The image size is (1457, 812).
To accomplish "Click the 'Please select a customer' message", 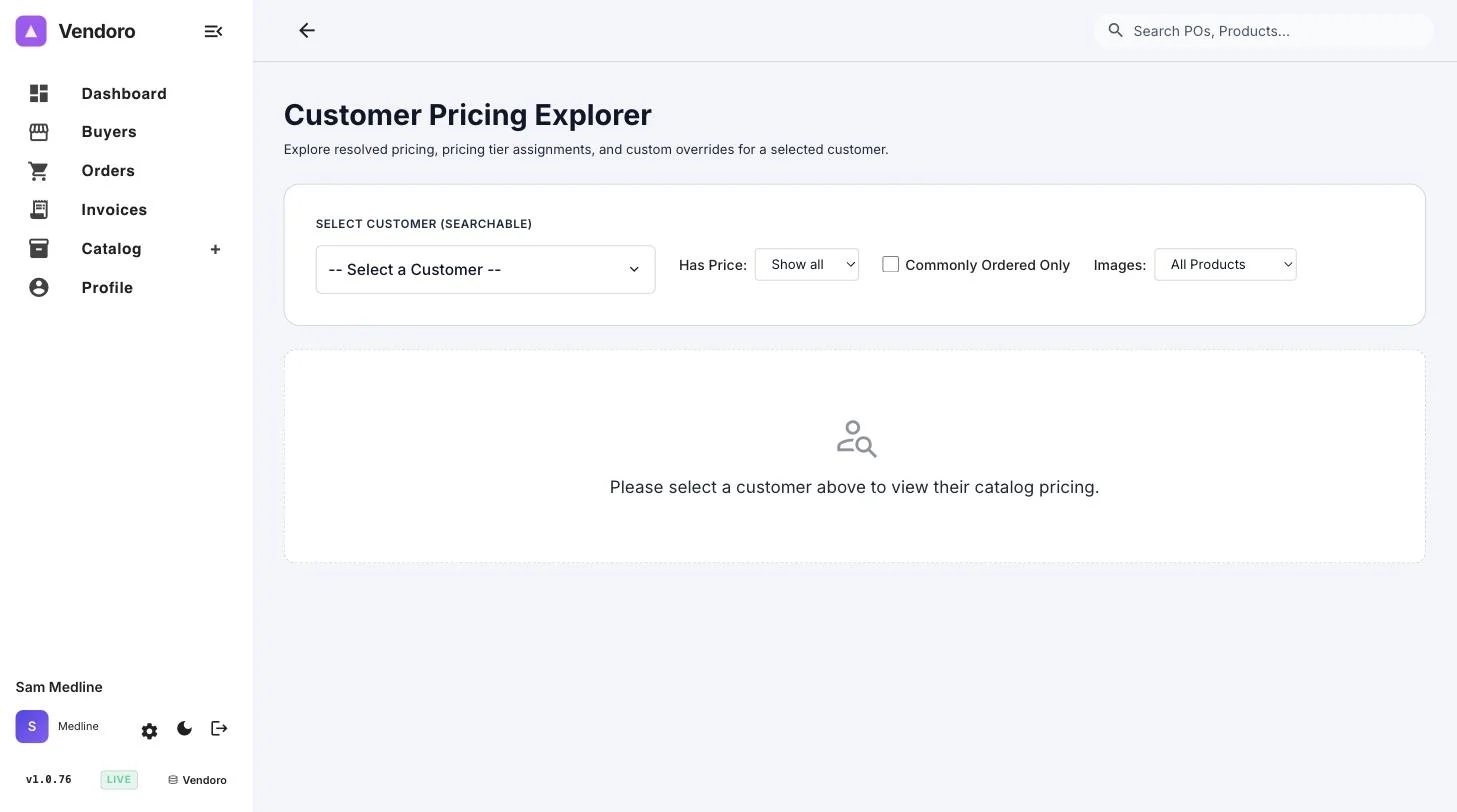I will [x=855, y=487].
